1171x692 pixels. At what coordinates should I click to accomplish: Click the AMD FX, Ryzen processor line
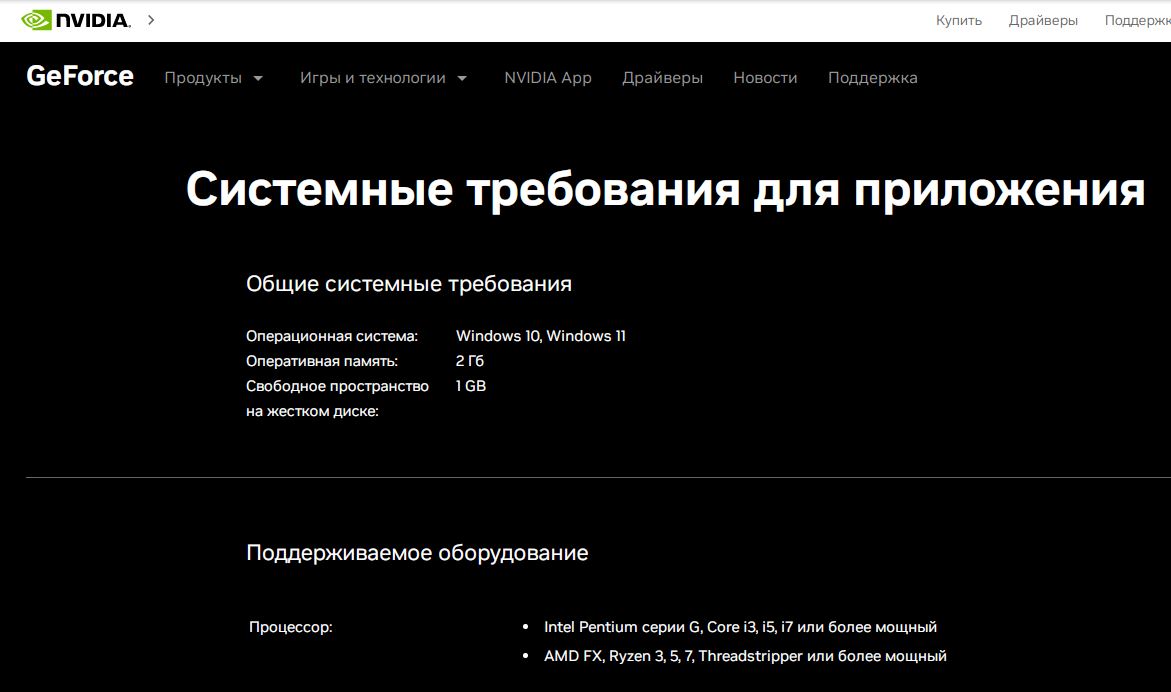745,656
